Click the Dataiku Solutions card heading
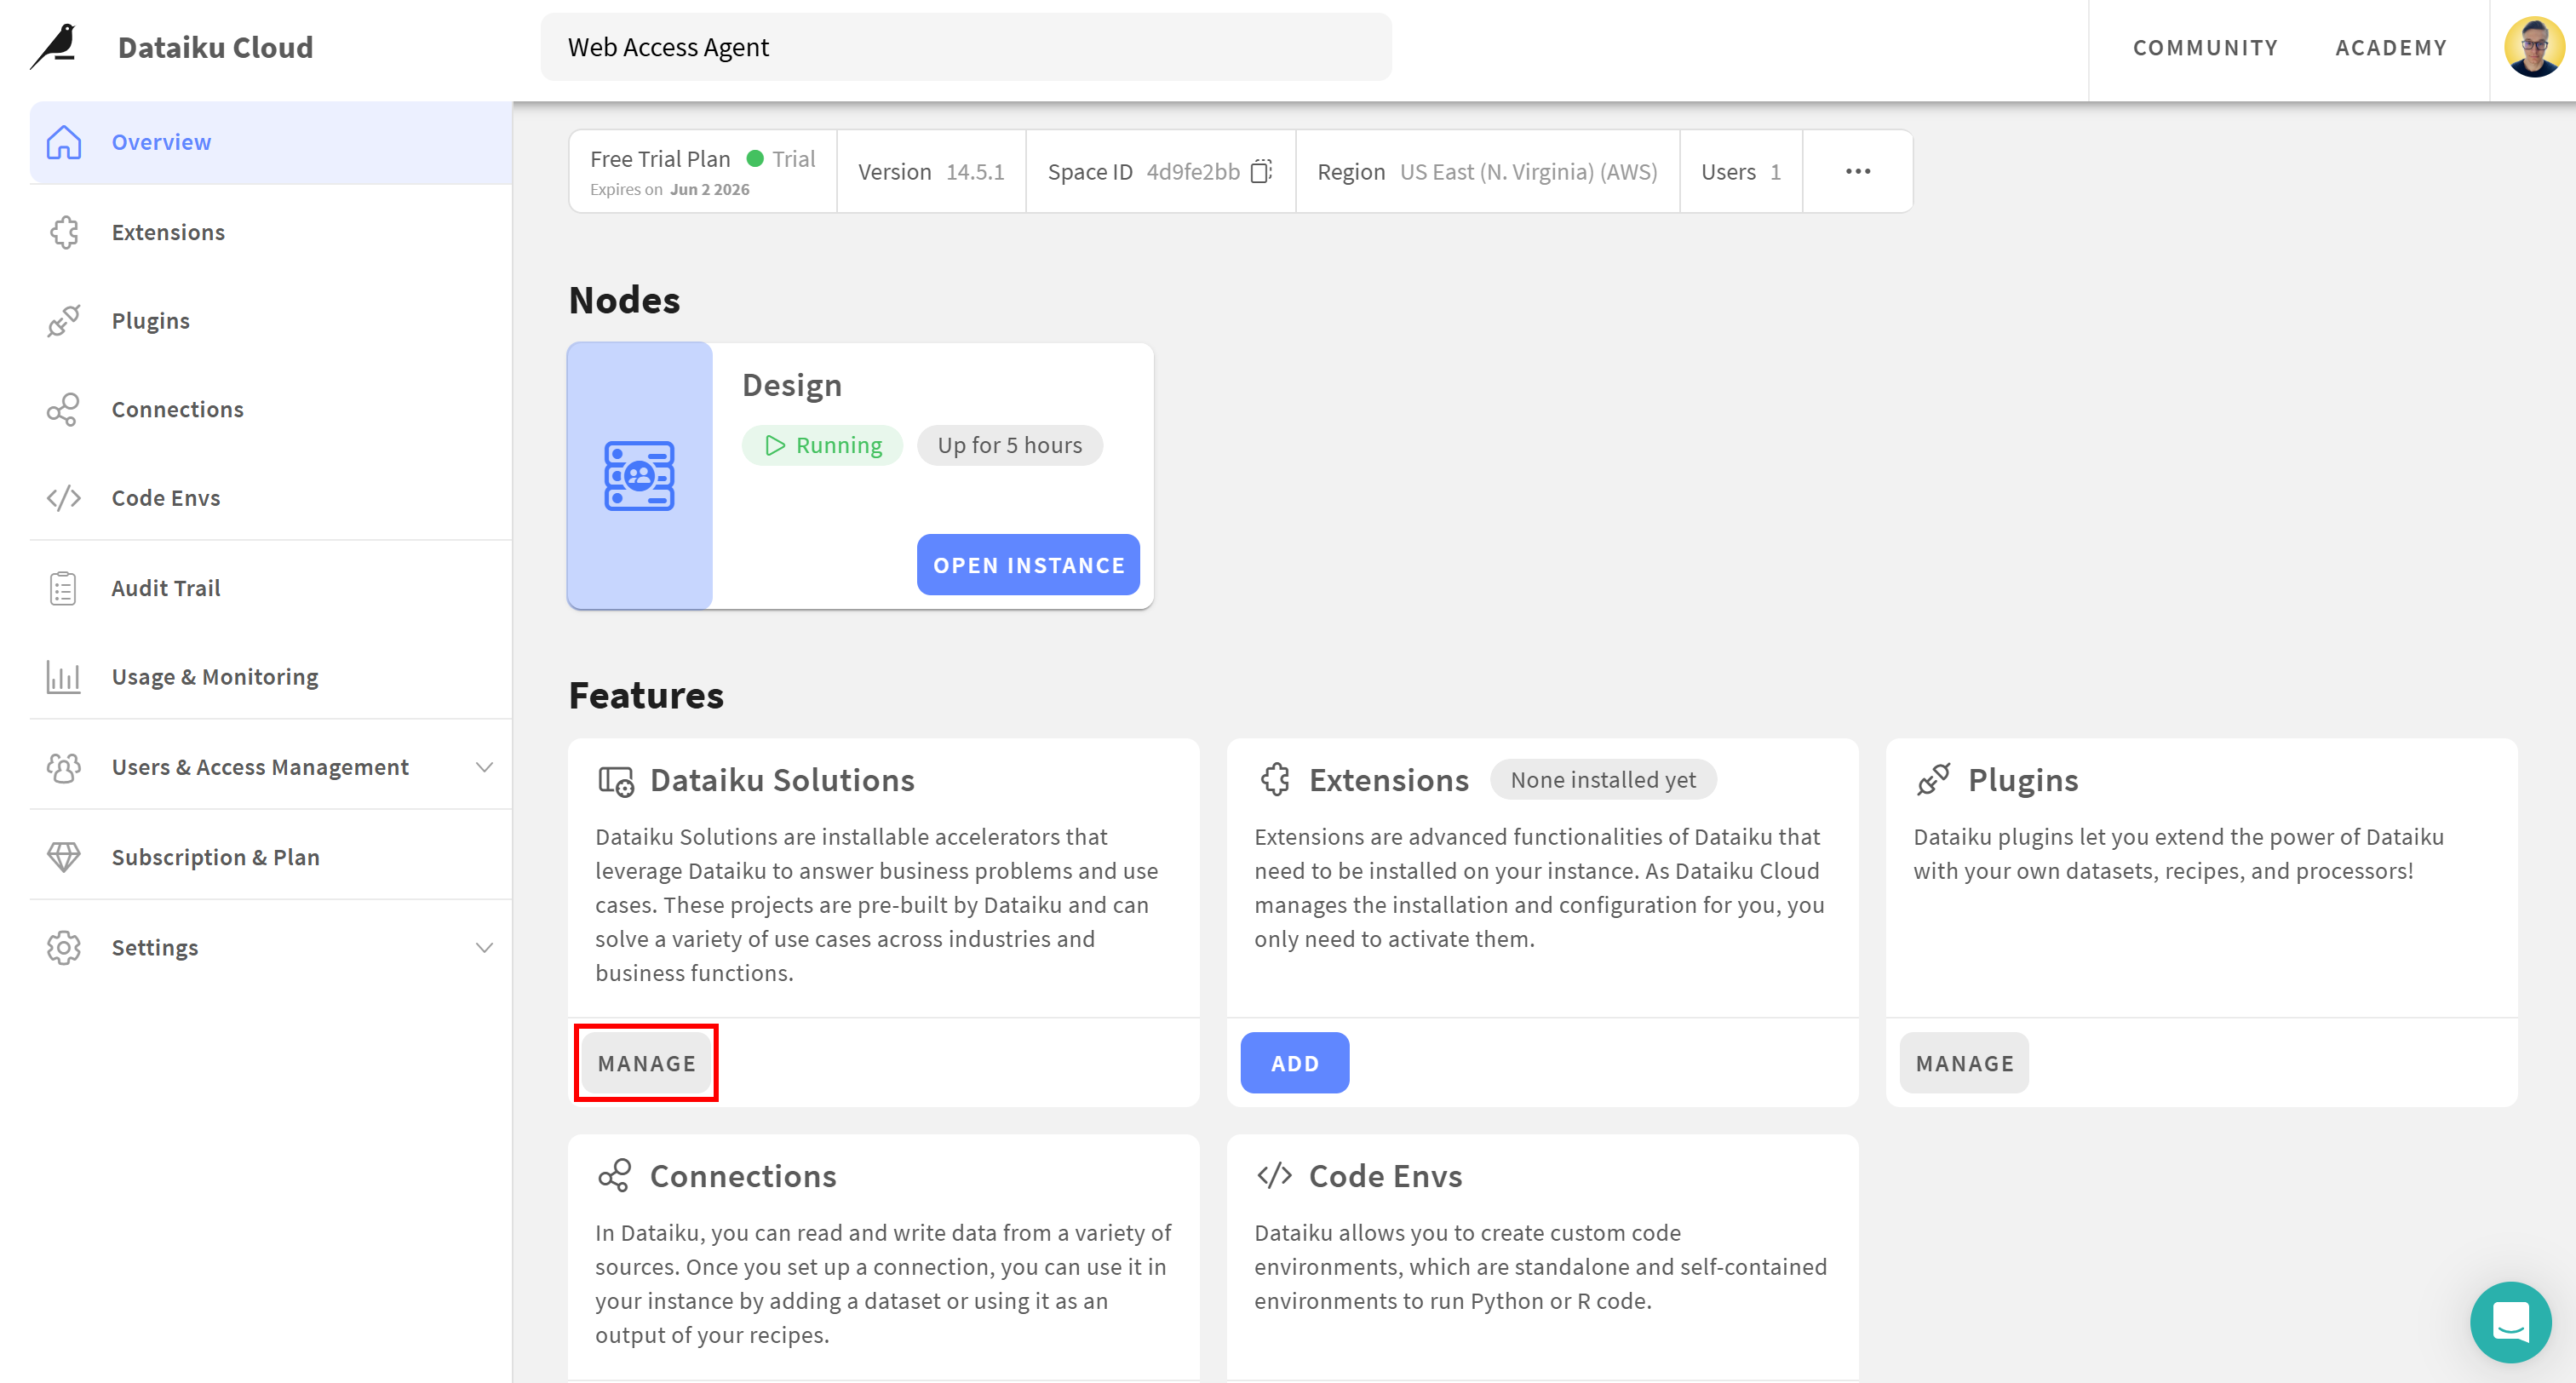 pyautogui.click(x=782, y=780)
